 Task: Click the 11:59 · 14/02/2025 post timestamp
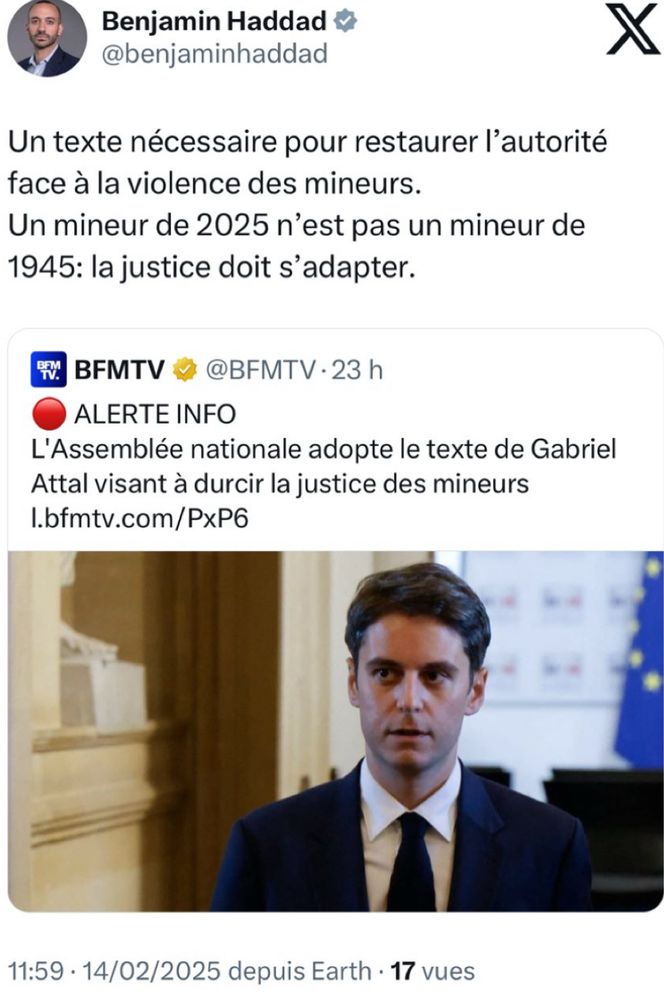click(115, 971)
